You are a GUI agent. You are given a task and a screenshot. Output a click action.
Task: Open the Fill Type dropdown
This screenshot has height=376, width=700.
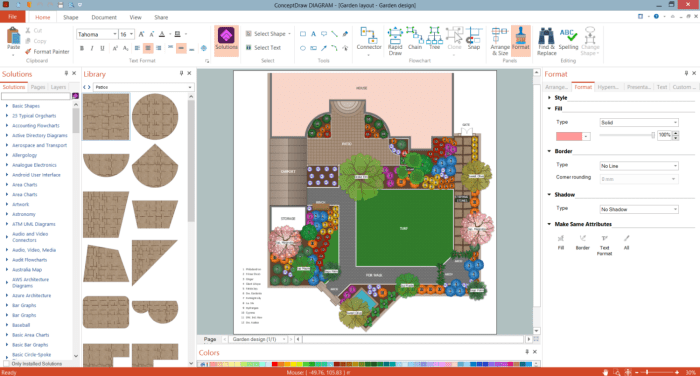(x=639, y=122)
